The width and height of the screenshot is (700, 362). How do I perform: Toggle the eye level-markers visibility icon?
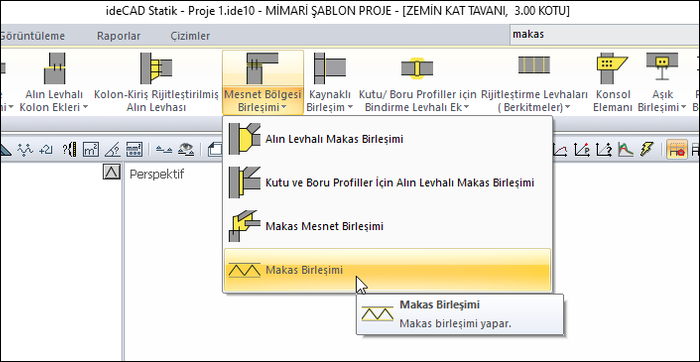point(186,150)
